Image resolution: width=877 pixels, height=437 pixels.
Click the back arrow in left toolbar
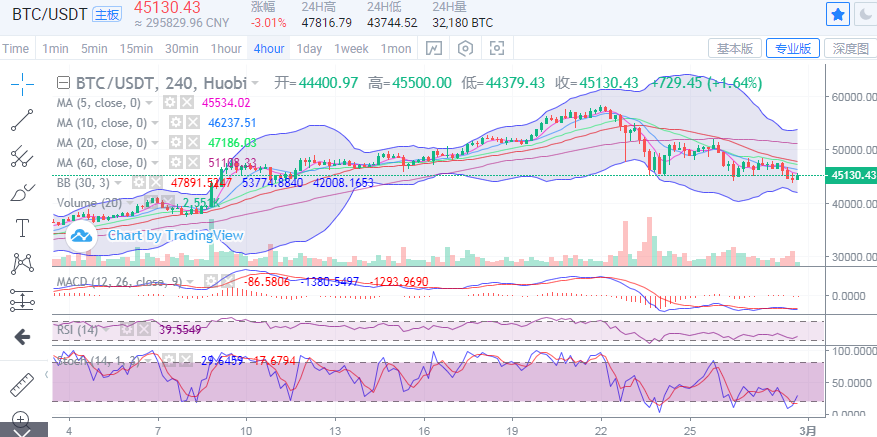[x=22, y=336]
